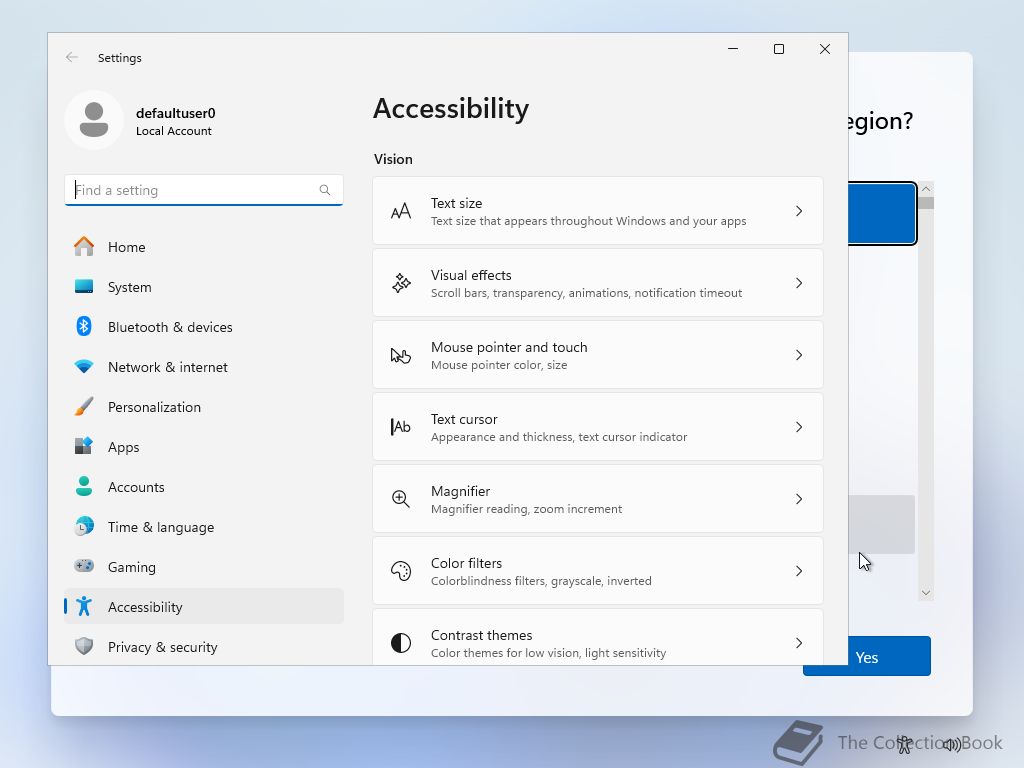Click the System monitor icon
This screenshot has height=768, width=1024.
[x=84, y=287]
